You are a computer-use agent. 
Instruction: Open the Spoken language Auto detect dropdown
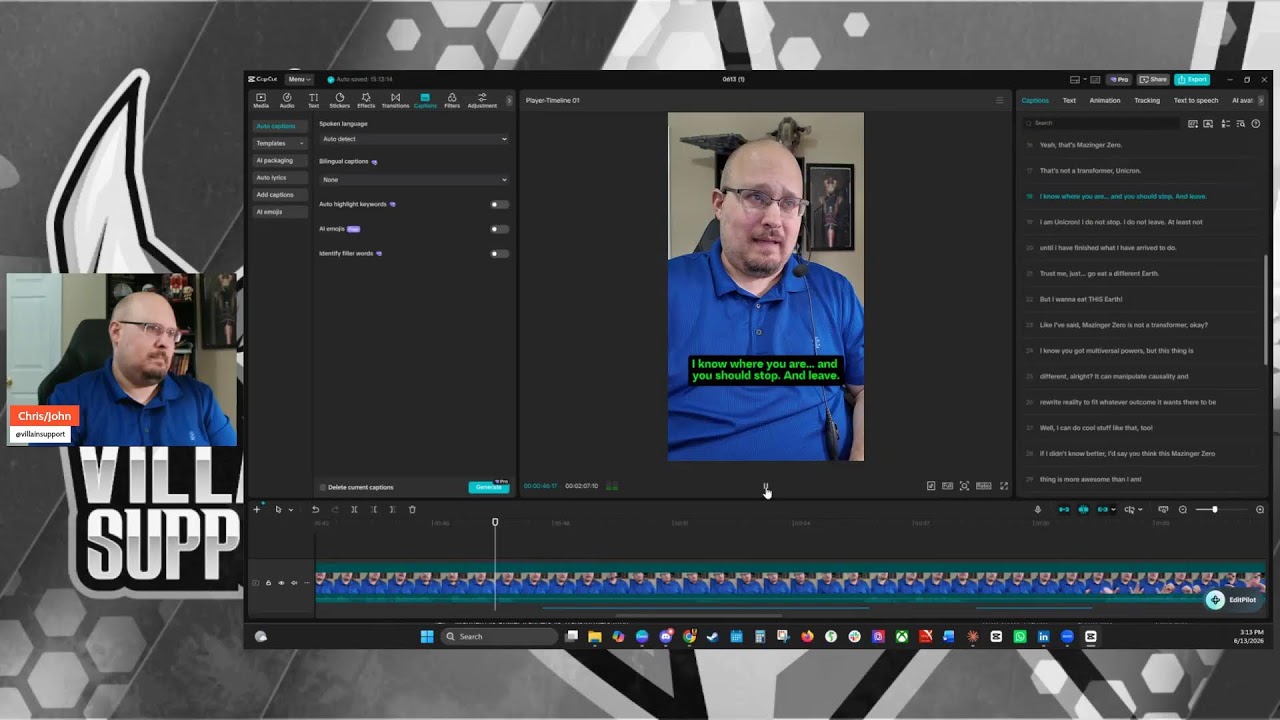(x=414, y=139)
